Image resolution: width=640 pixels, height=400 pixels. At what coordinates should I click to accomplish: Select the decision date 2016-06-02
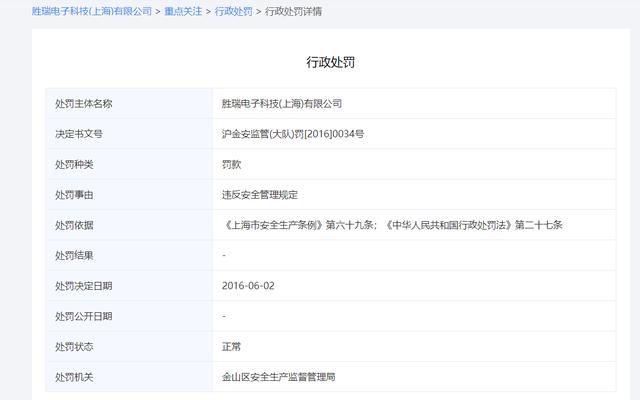[248, 286]
